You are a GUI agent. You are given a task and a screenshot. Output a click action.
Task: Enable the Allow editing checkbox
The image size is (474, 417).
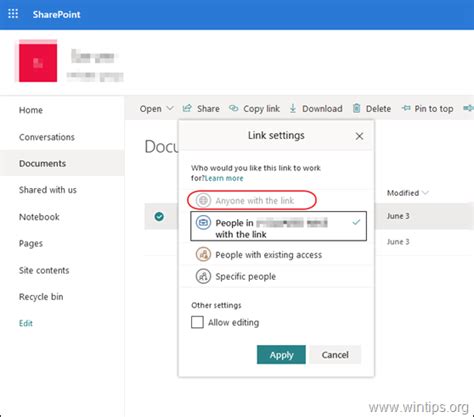[197, 322]
